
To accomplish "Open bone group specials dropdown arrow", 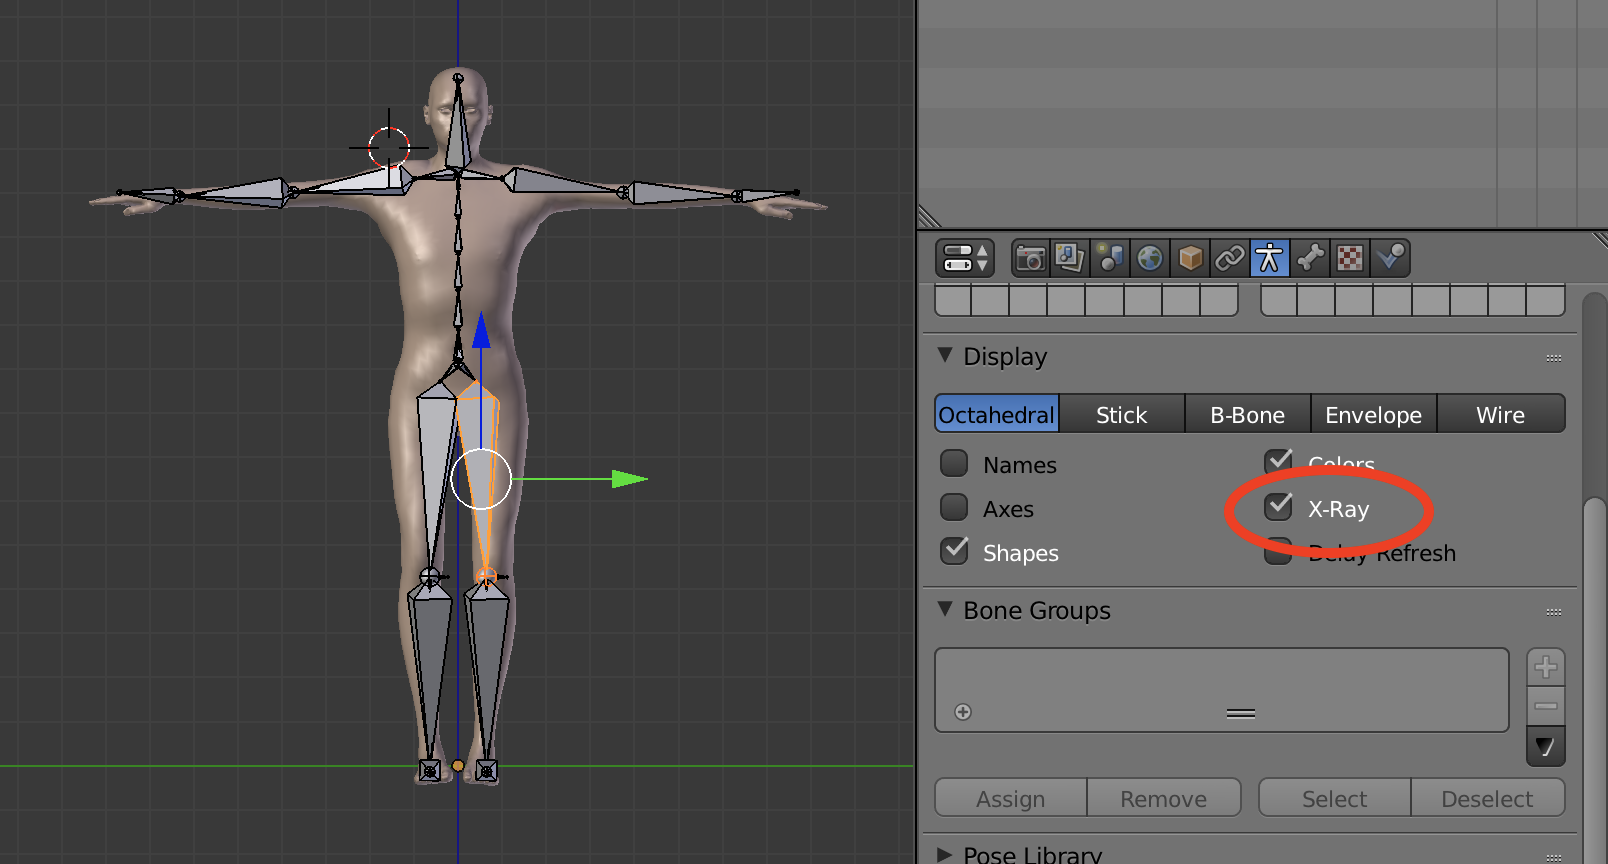I will pyautogui.click(x=1546, y=747).
